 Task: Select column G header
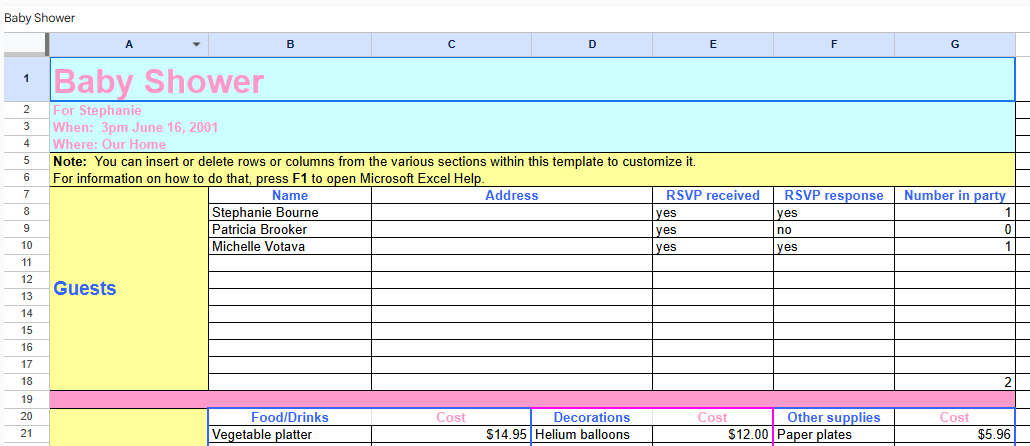click(955, 44)
